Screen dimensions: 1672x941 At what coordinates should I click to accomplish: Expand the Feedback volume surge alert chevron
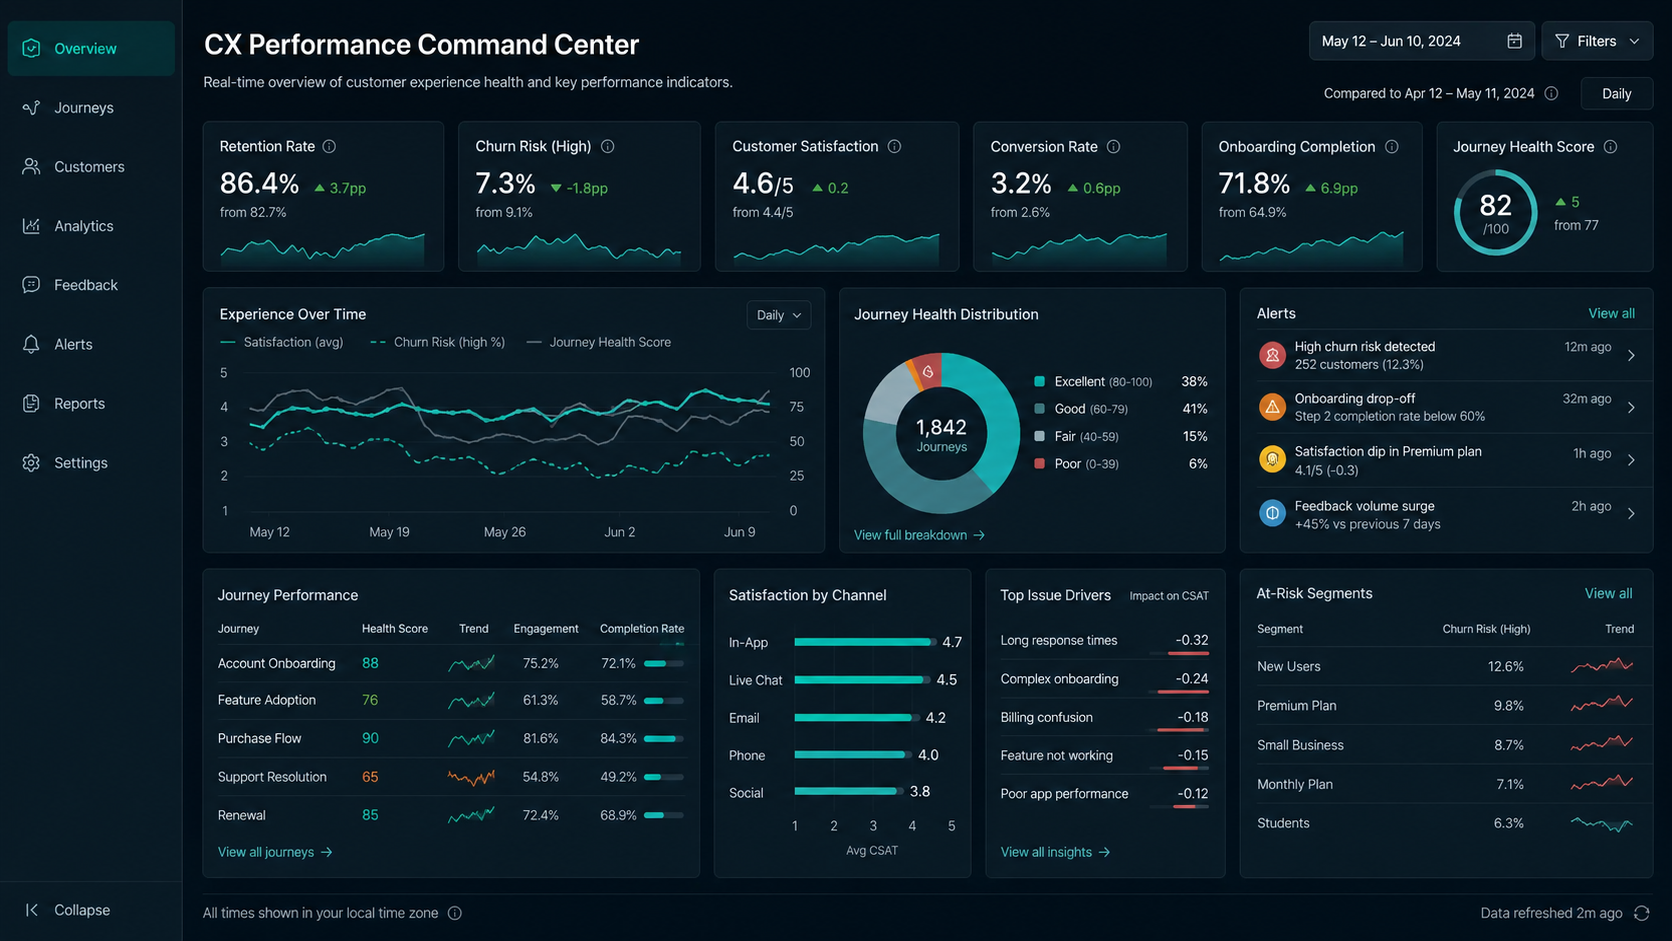[x=1631, y=513]
